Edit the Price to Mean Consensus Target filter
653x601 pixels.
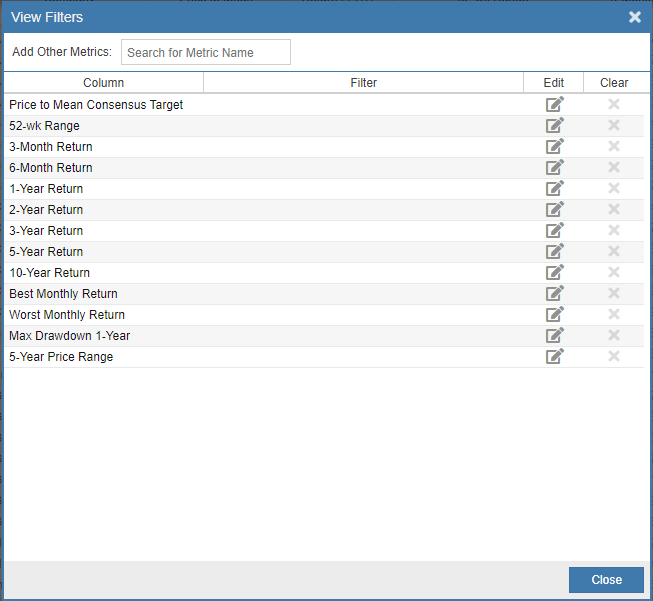tap(554, 104)
